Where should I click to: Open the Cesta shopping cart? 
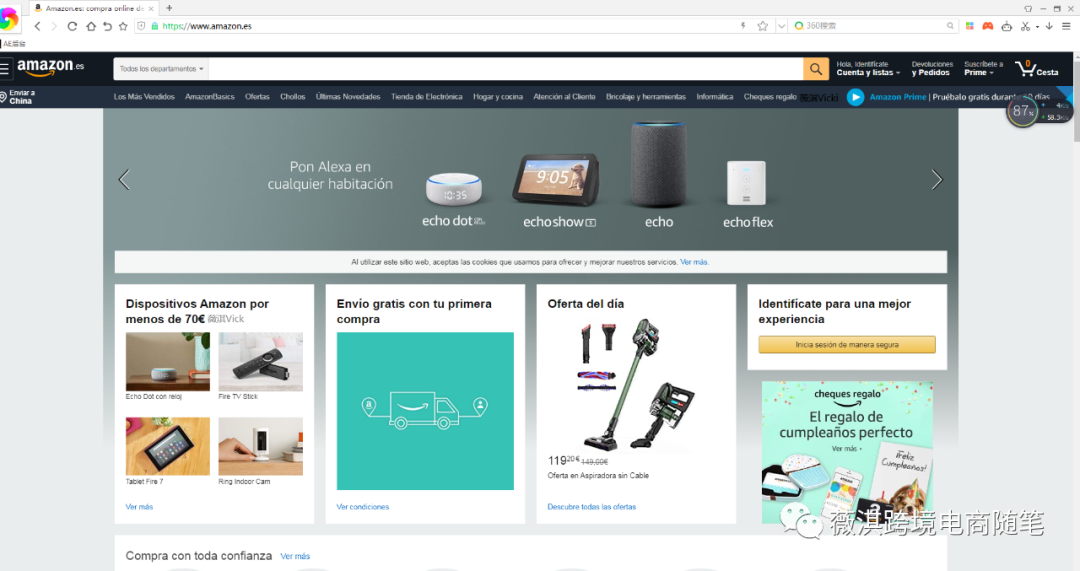pyautogui.click(x=1037, y=68)
